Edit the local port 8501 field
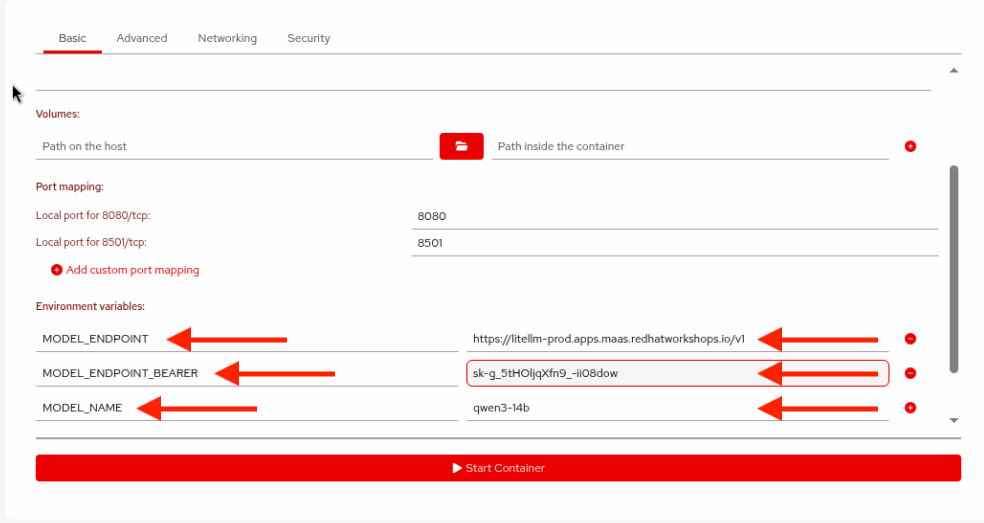Screen dimensions: 984x523 pyautogui.click(x=674, y=243)
